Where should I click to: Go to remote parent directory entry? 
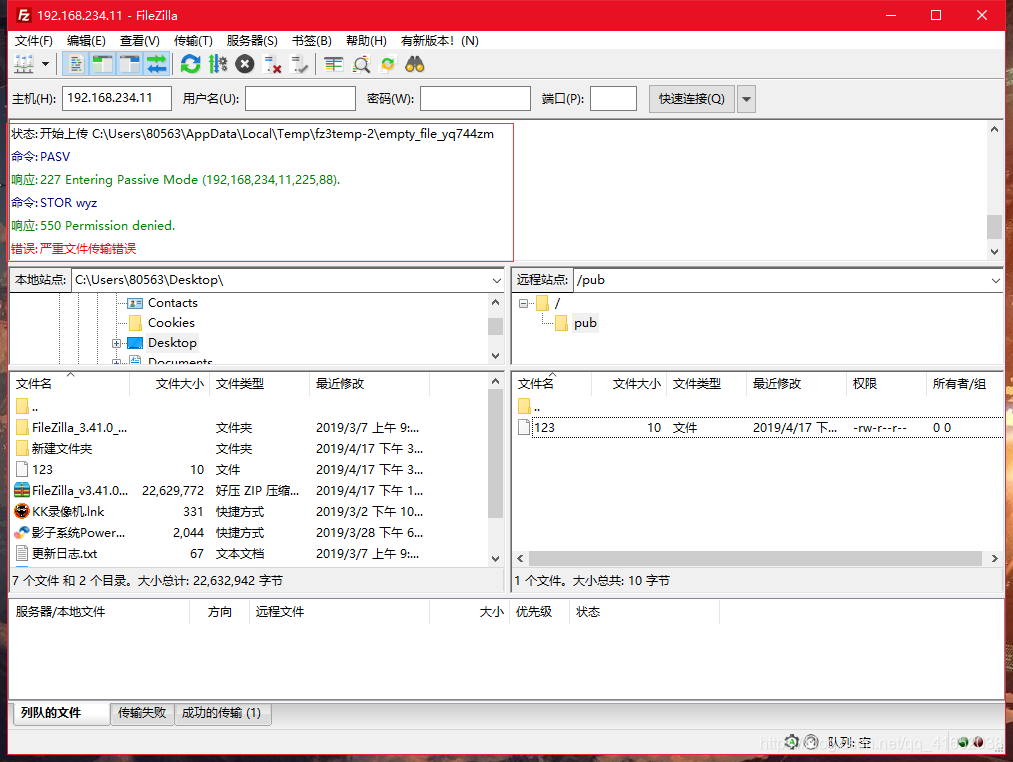[x=528, y=407]
